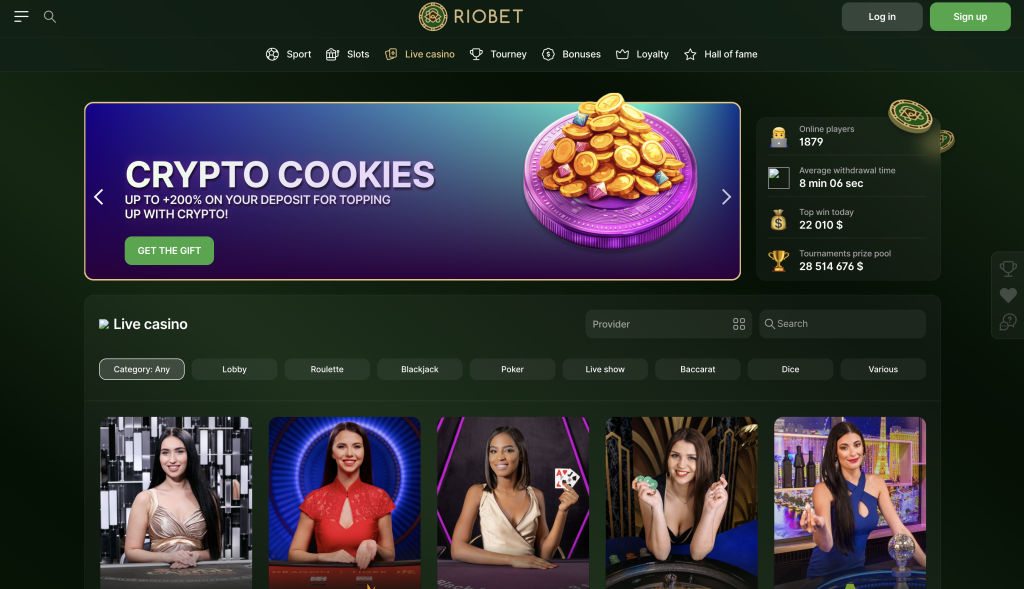Open the trophy icon in right sidebar
The width and height of the screenshot is (1024, 589).
pos(1008,268)
